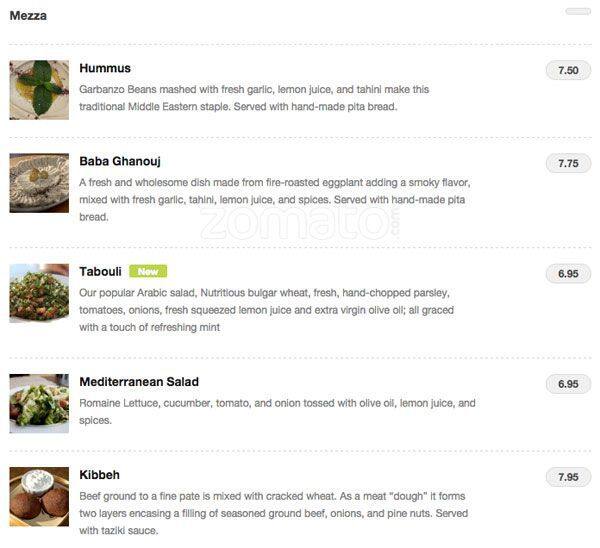Click the Mezza section heading
Screen dimensions: 600x548
point(28,16)
